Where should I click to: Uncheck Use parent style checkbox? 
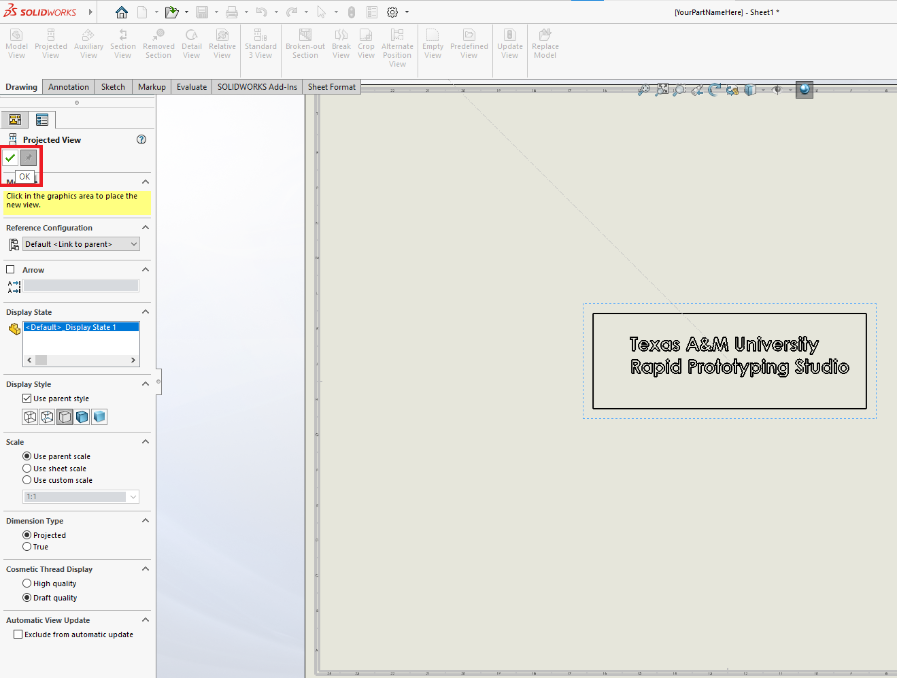pos(27,398)
